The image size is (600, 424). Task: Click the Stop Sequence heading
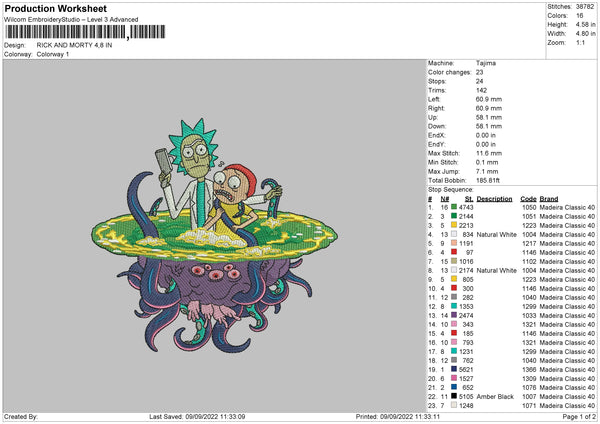tap(450, 190)
